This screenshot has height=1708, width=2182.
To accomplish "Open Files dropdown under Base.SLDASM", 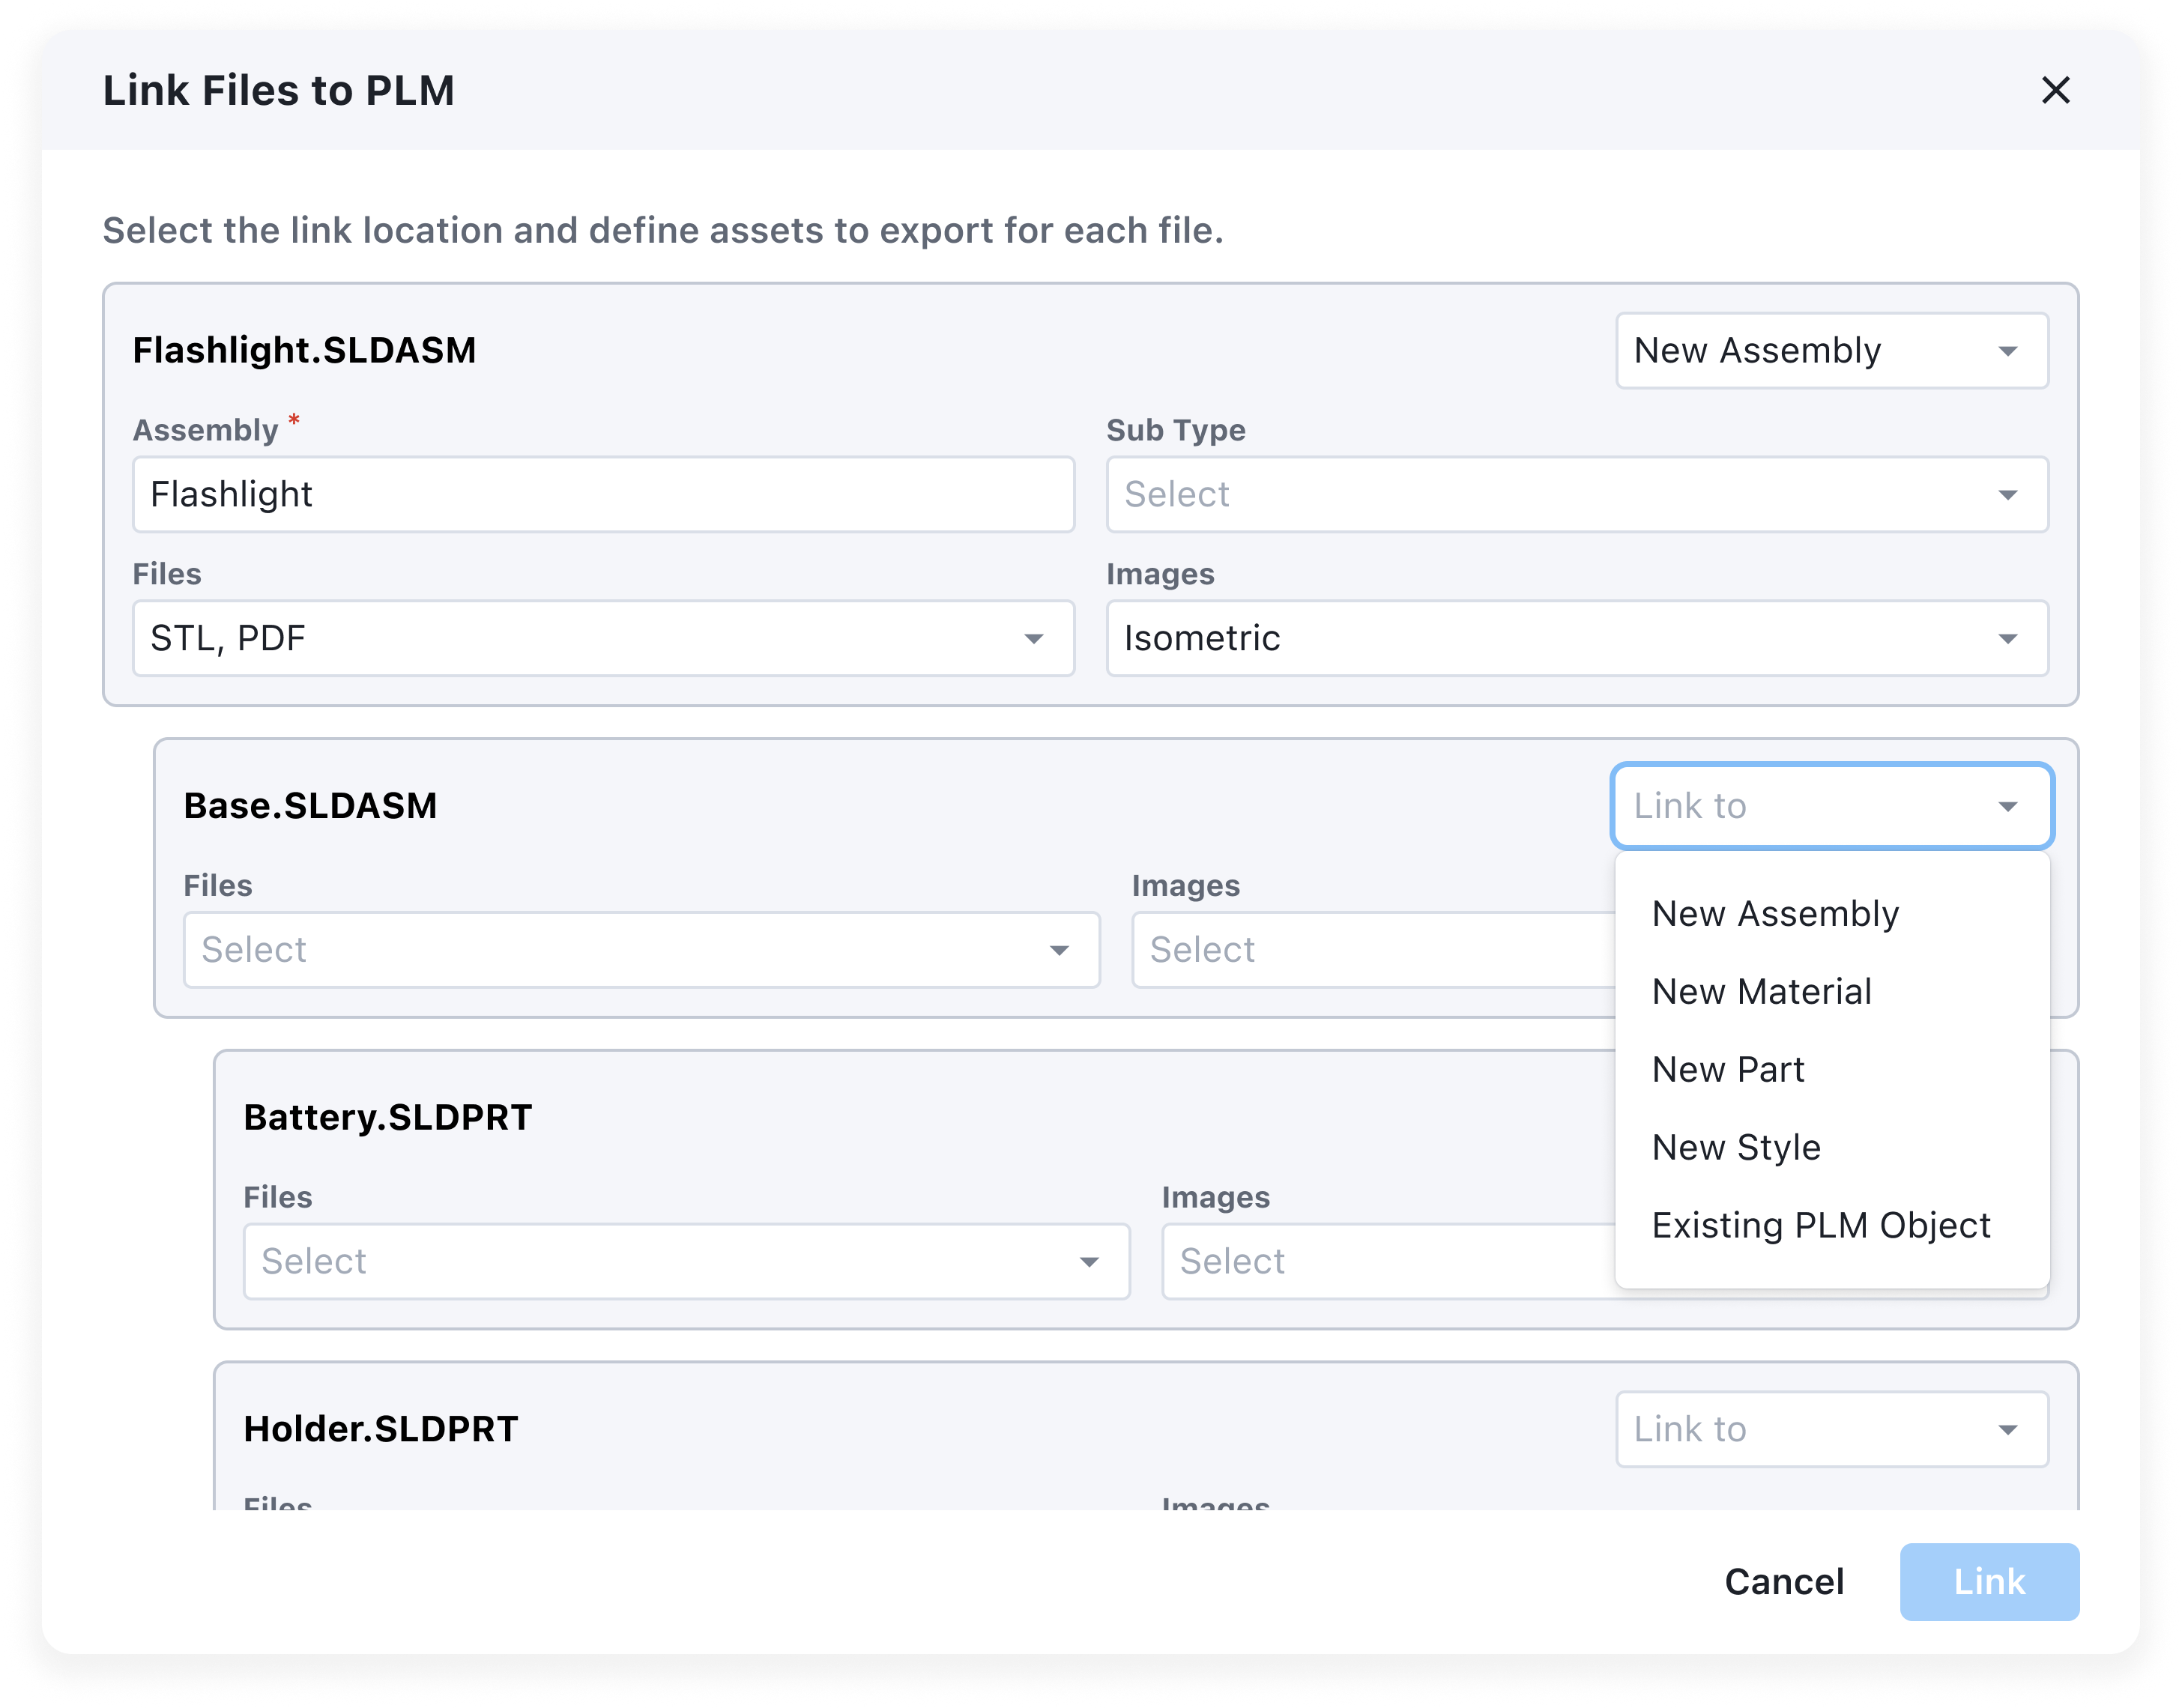I will point(641,950).
